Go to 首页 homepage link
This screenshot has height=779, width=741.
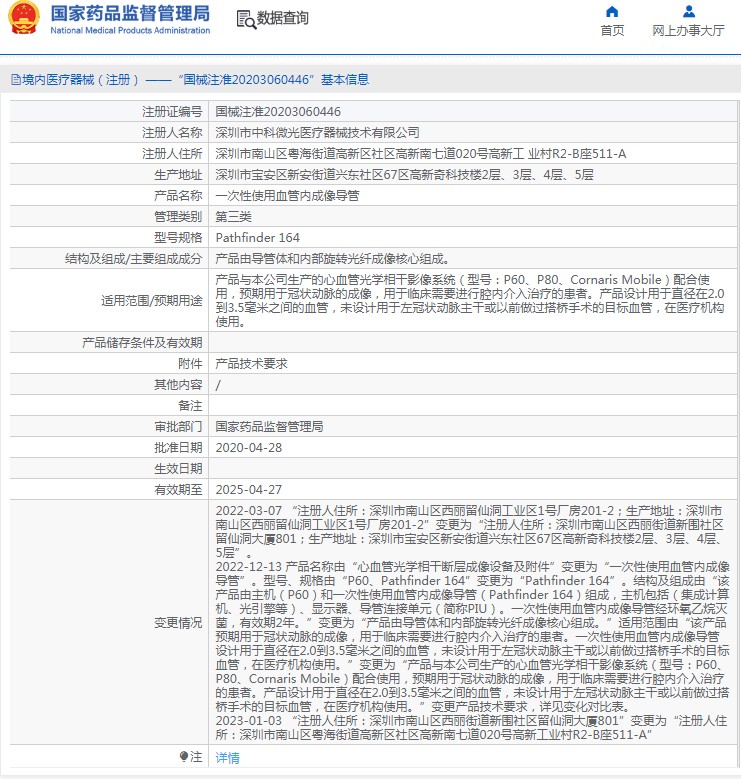(x=612, y=31)
